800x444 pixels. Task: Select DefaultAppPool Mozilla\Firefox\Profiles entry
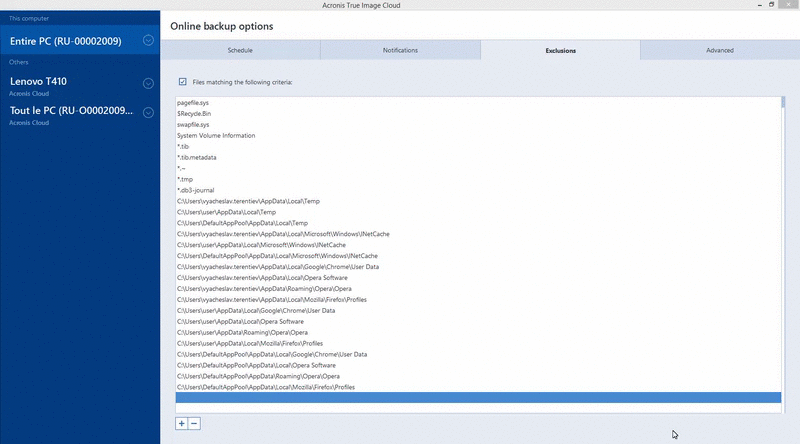pos(478,387)
